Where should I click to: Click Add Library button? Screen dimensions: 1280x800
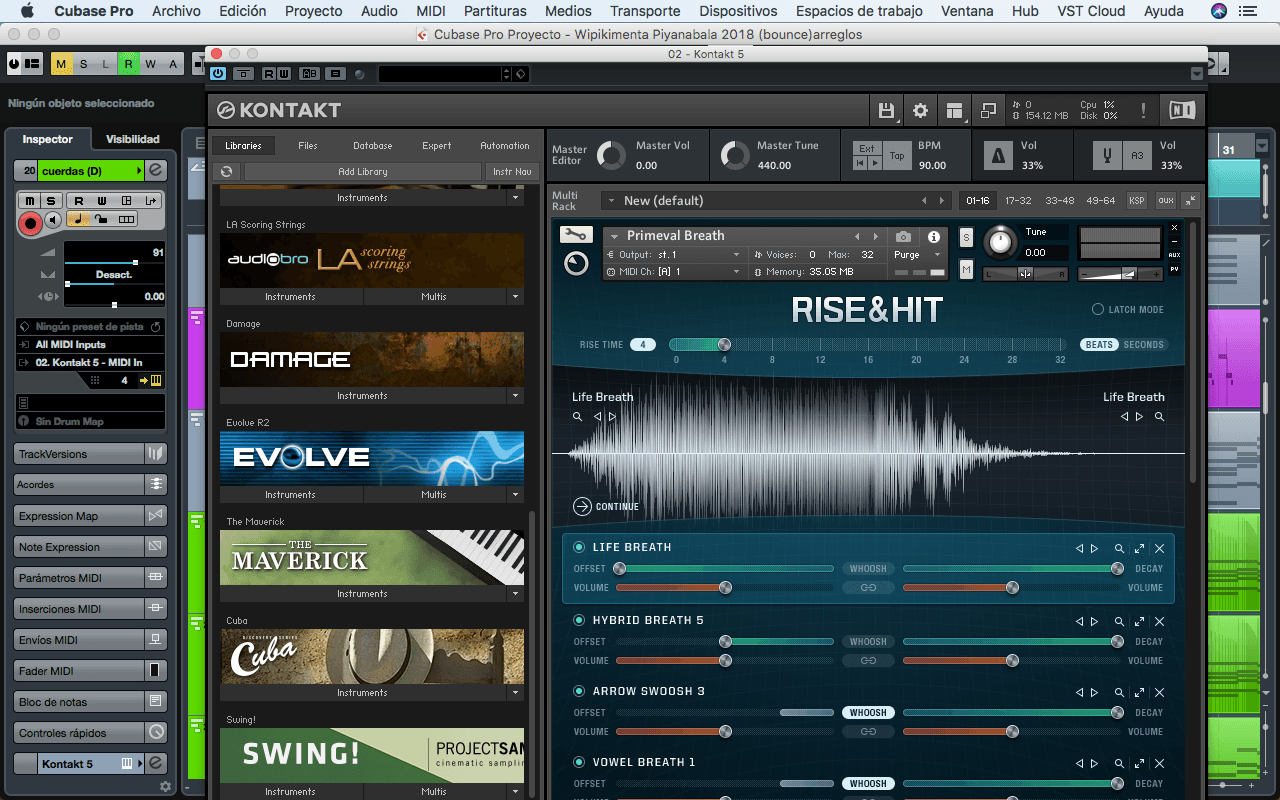363,172
